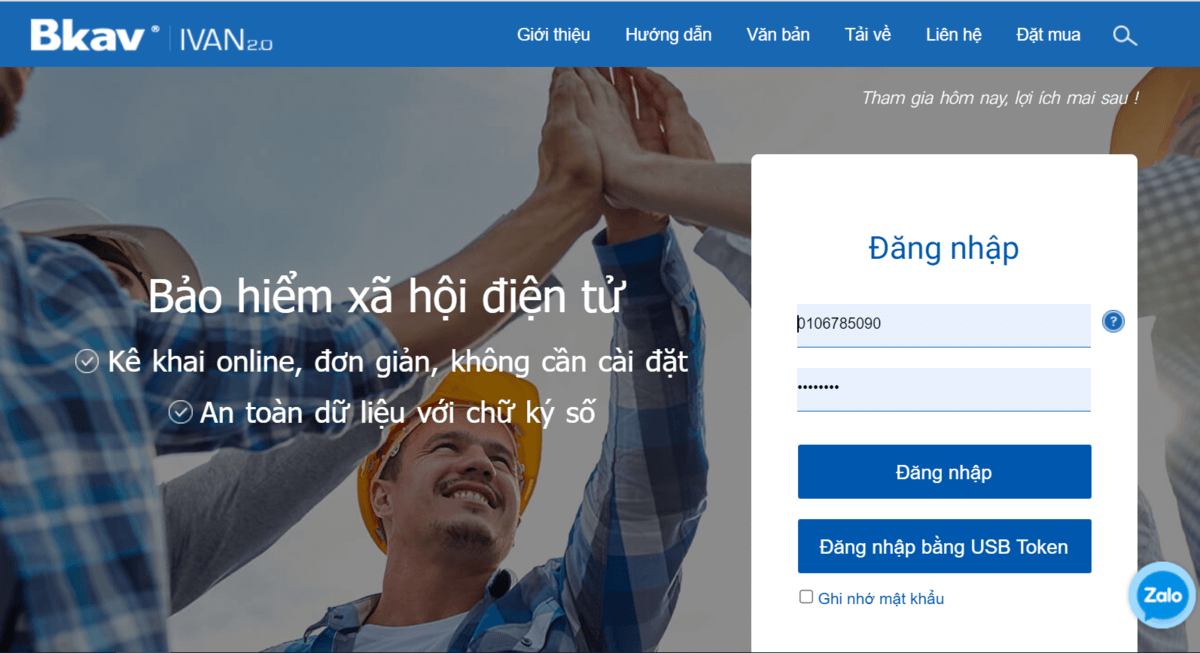Focus the username field containing 0106785090

coord(943,324)
